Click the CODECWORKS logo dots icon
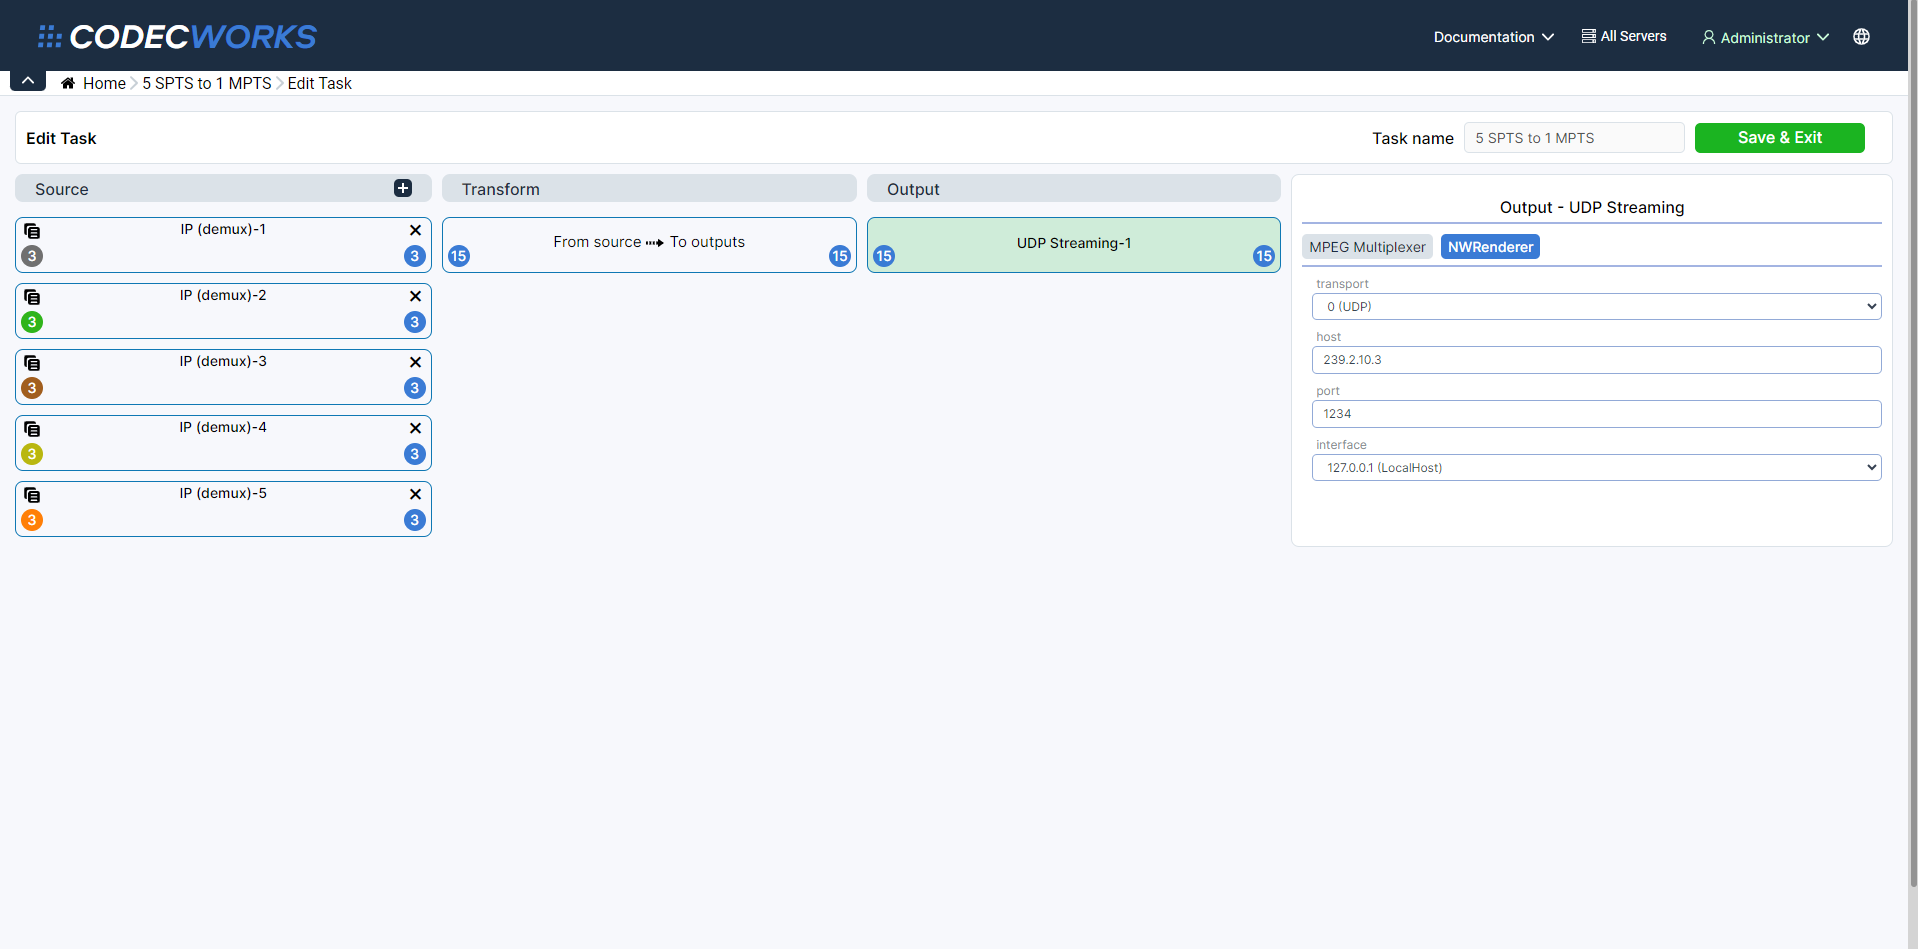Screen dimensions: 1918x949 pos(49,36)
